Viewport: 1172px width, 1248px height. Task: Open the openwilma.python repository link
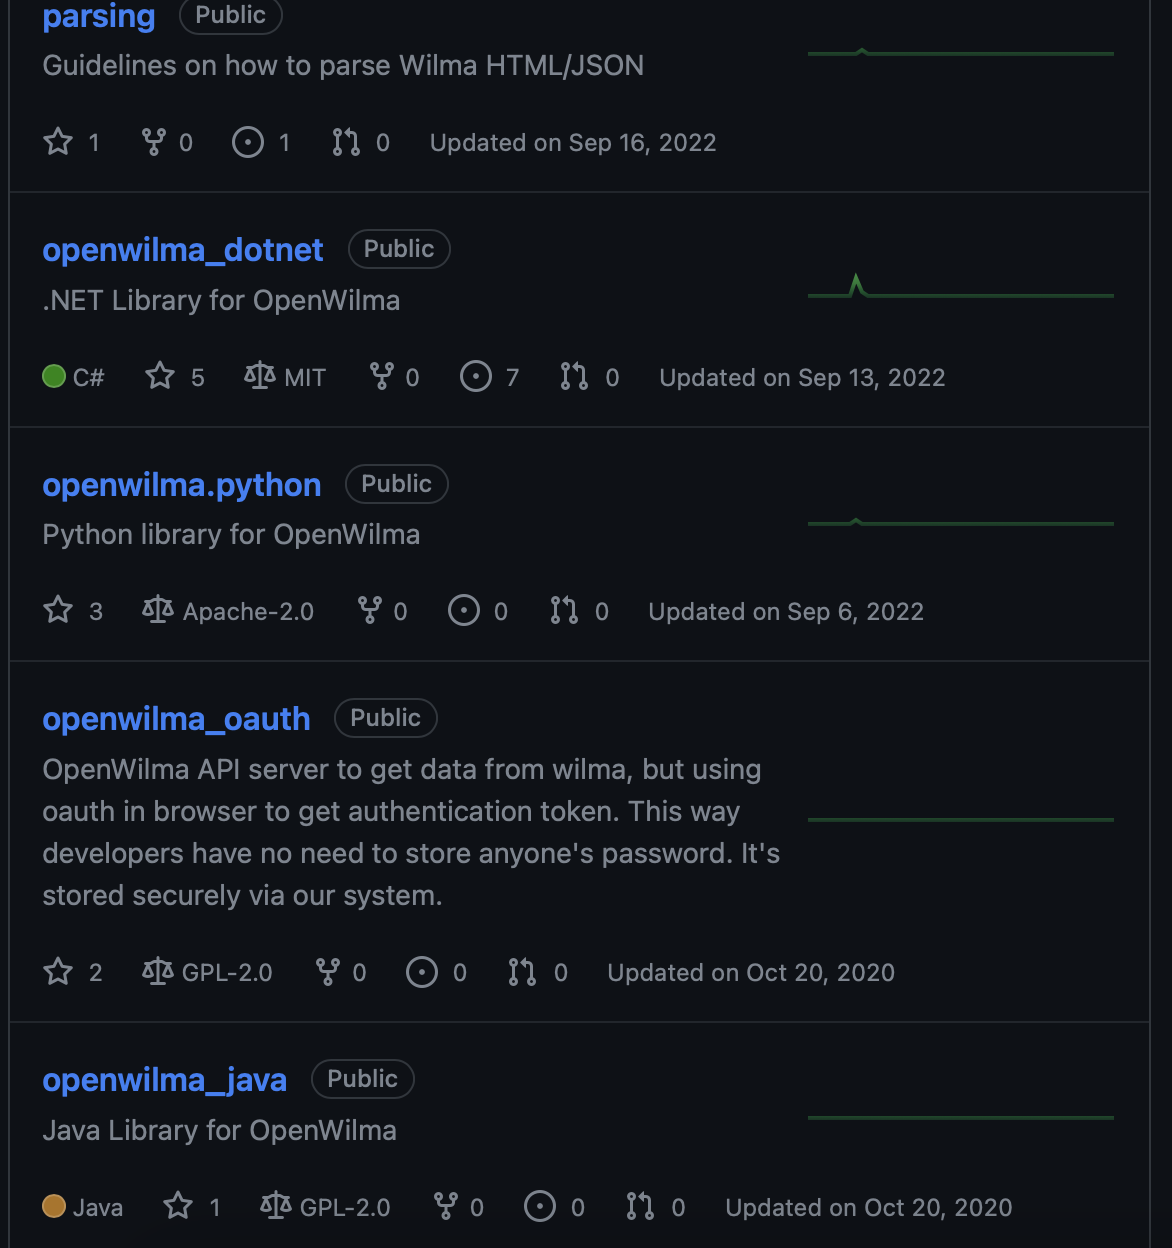pos(181,485)
